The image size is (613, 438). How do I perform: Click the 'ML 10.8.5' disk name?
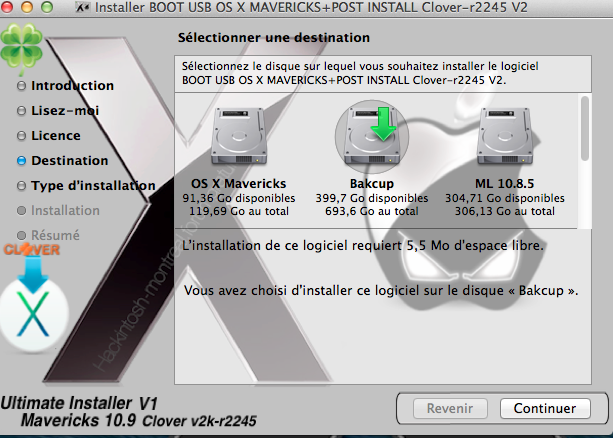tap(505, 183)
